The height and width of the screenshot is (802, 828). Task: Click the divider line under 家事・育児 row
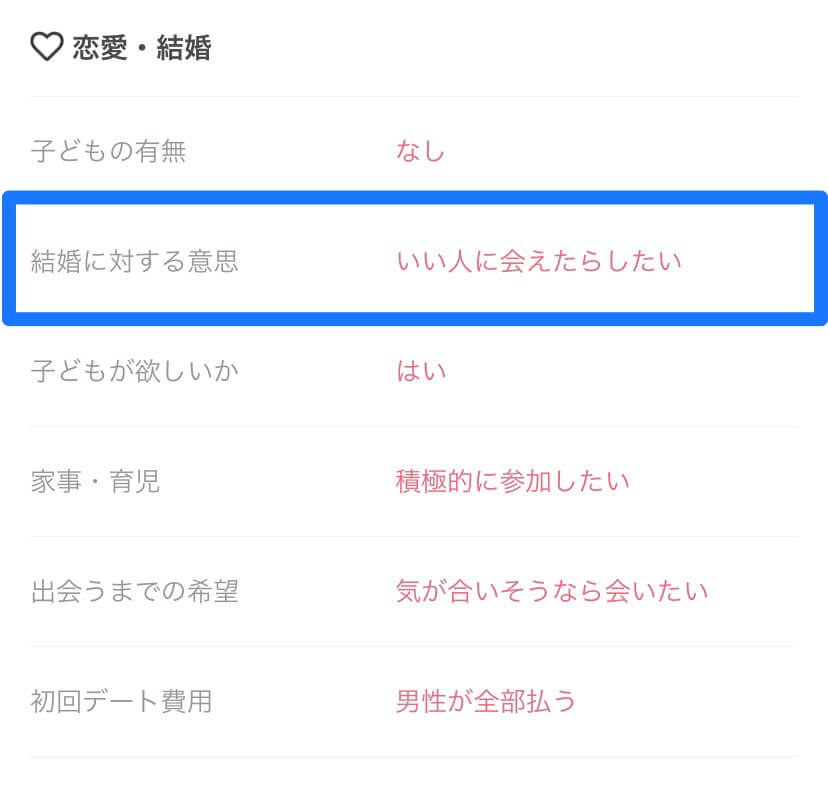pos(415,536)
